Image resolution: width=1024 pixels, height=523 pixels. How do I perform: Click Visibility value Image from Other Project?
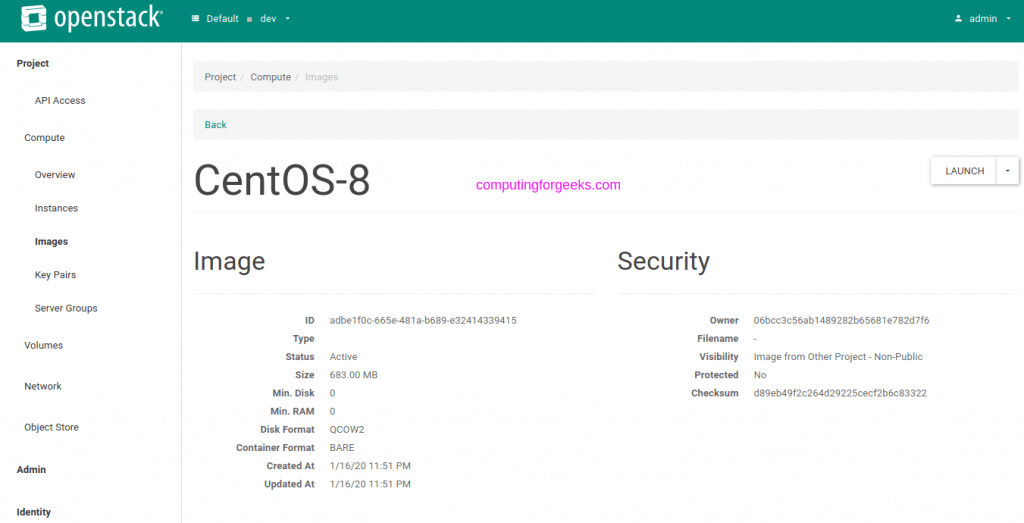coord(838,357)
